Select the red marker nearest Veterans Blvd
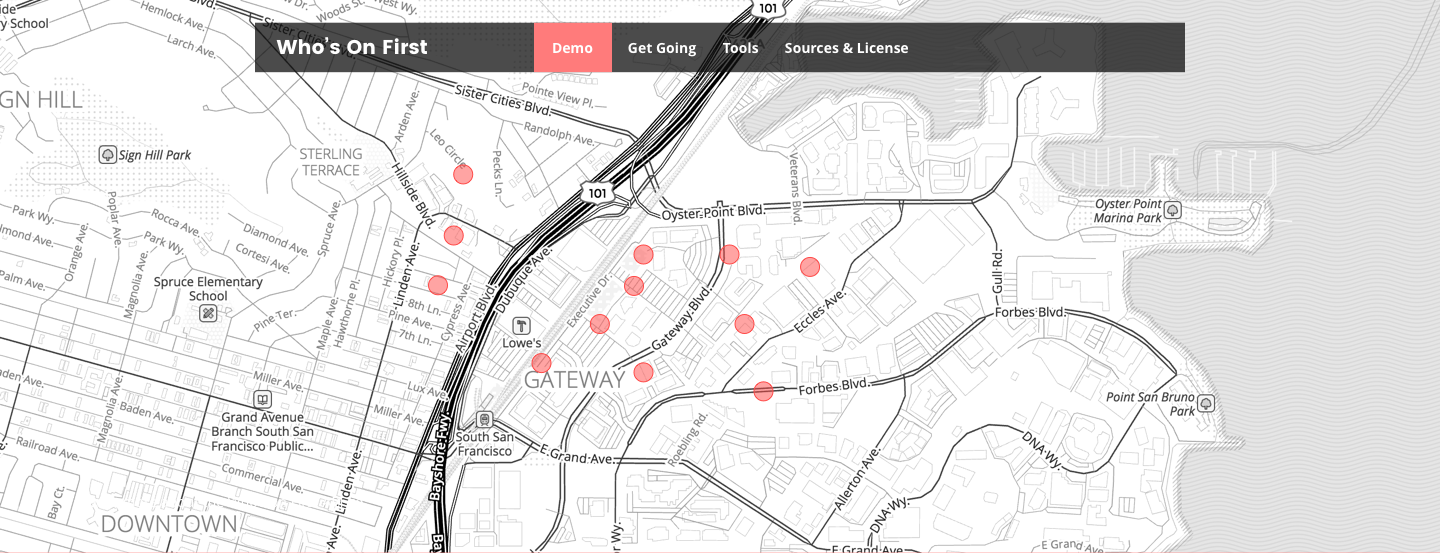 [810, 267]
